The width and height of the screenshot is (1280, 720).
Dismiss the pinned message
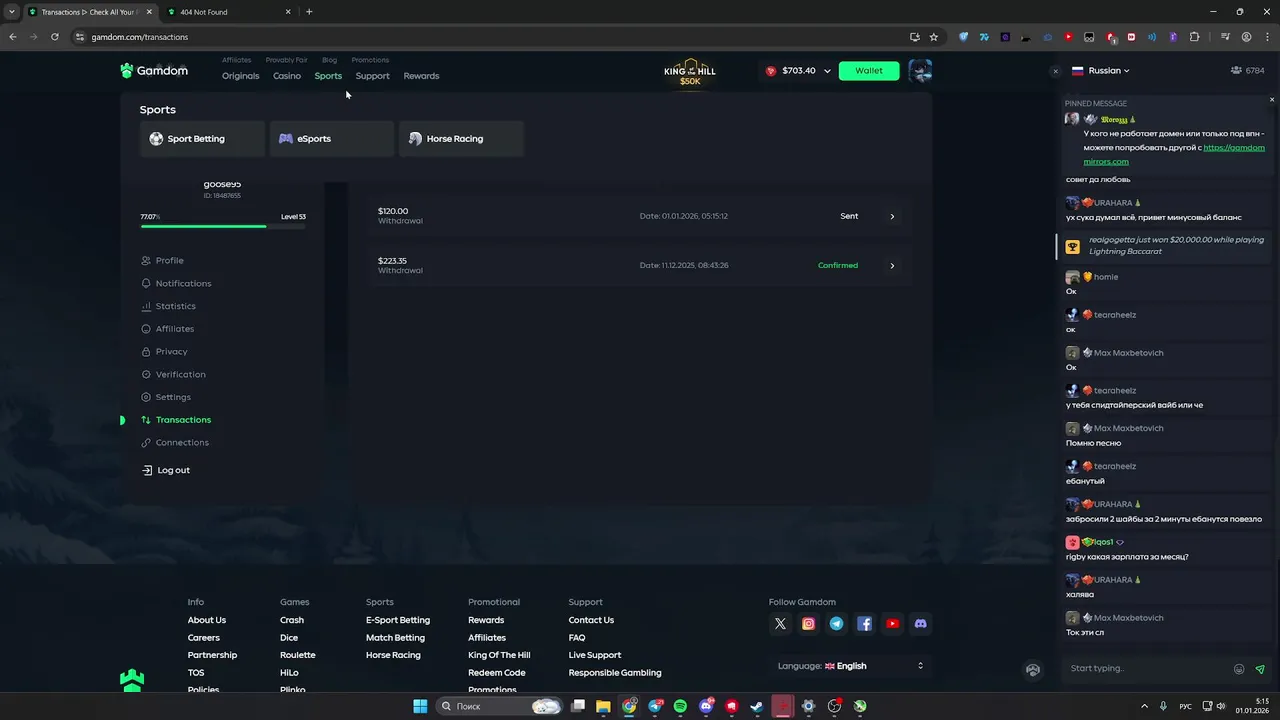1272,100
